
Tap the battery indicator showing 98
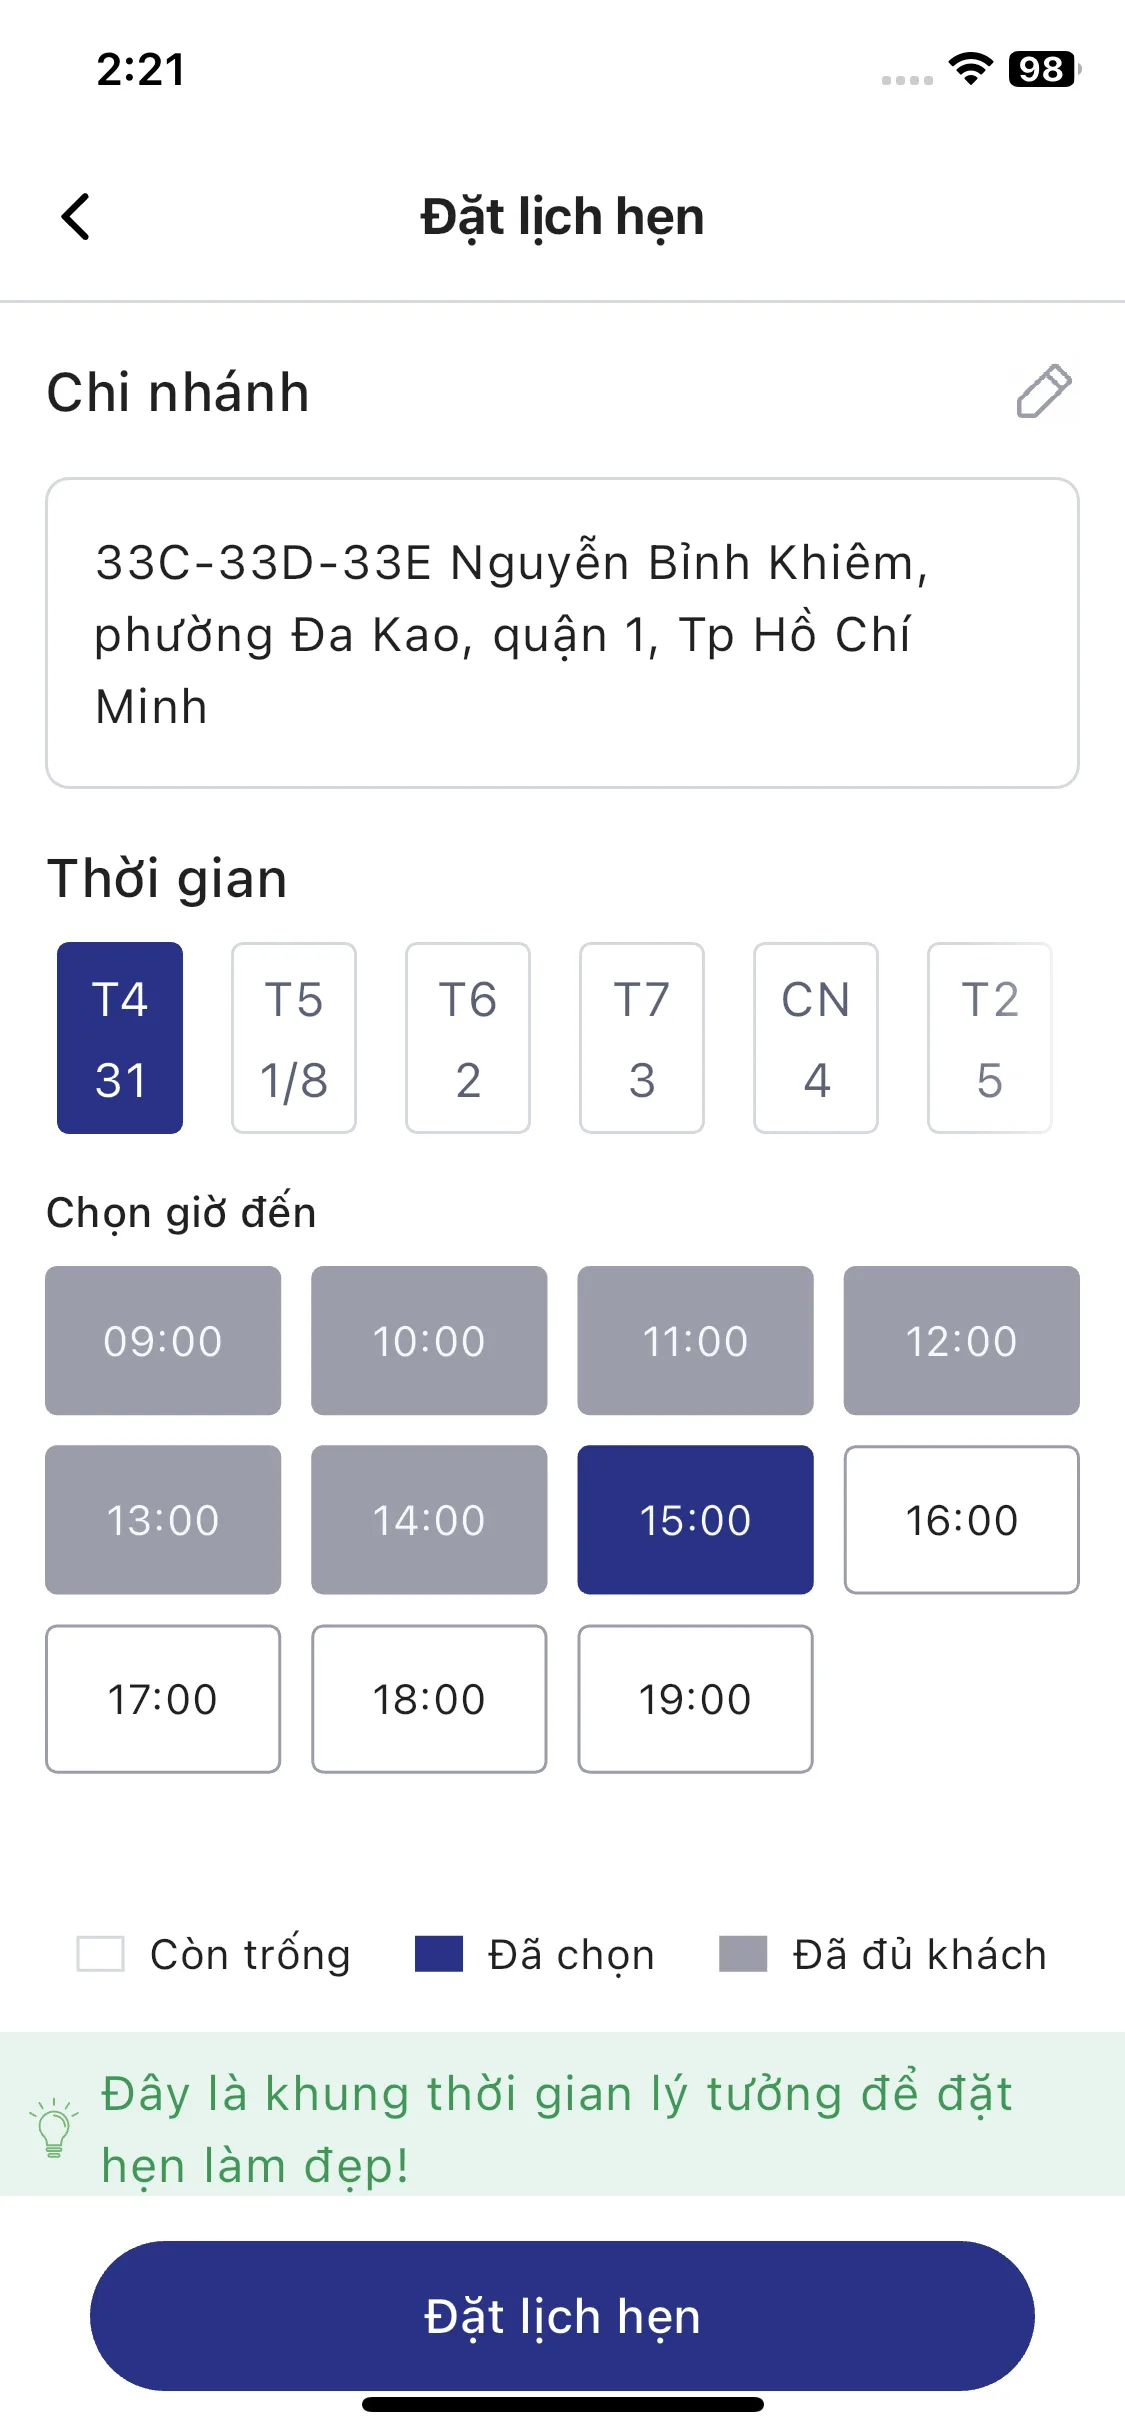1044,69
